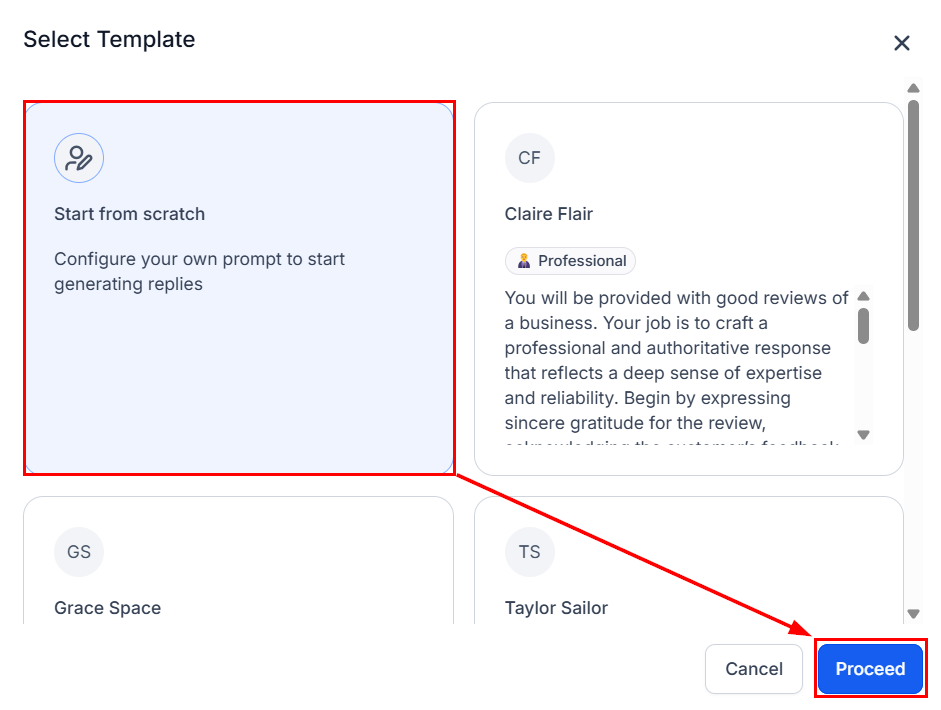Click the Professional badge on Claire Flair's card

[x=570, y=260]
